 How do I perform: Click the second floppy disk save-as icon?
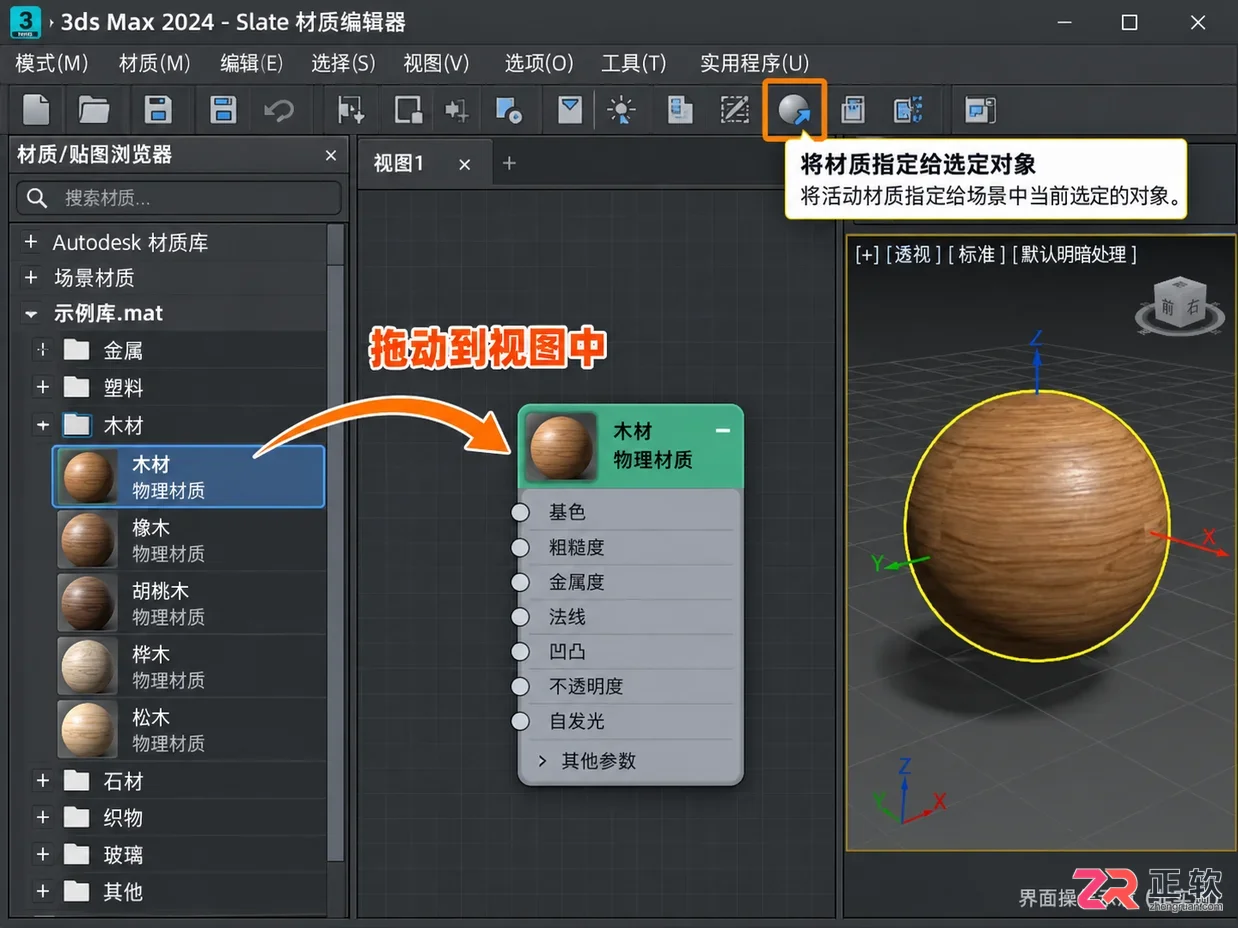[222, 109]
